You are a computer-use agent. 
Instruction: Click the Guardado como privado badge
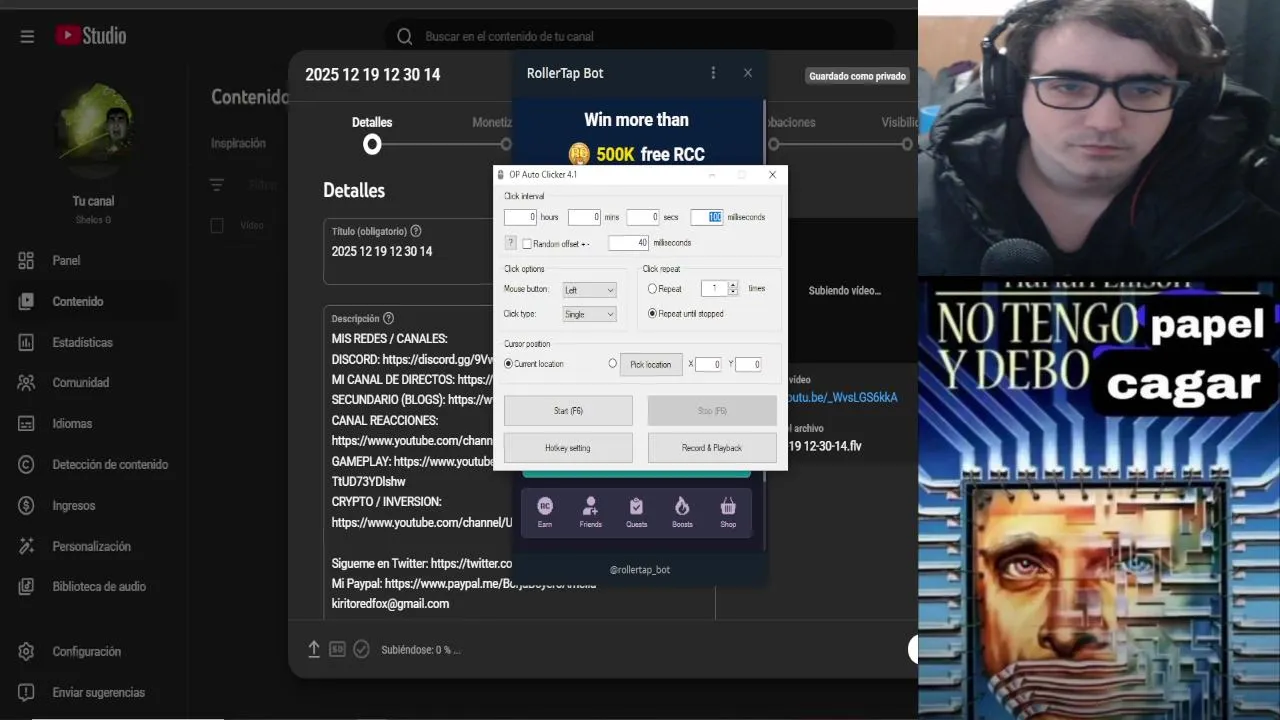(x=857, y=76)
